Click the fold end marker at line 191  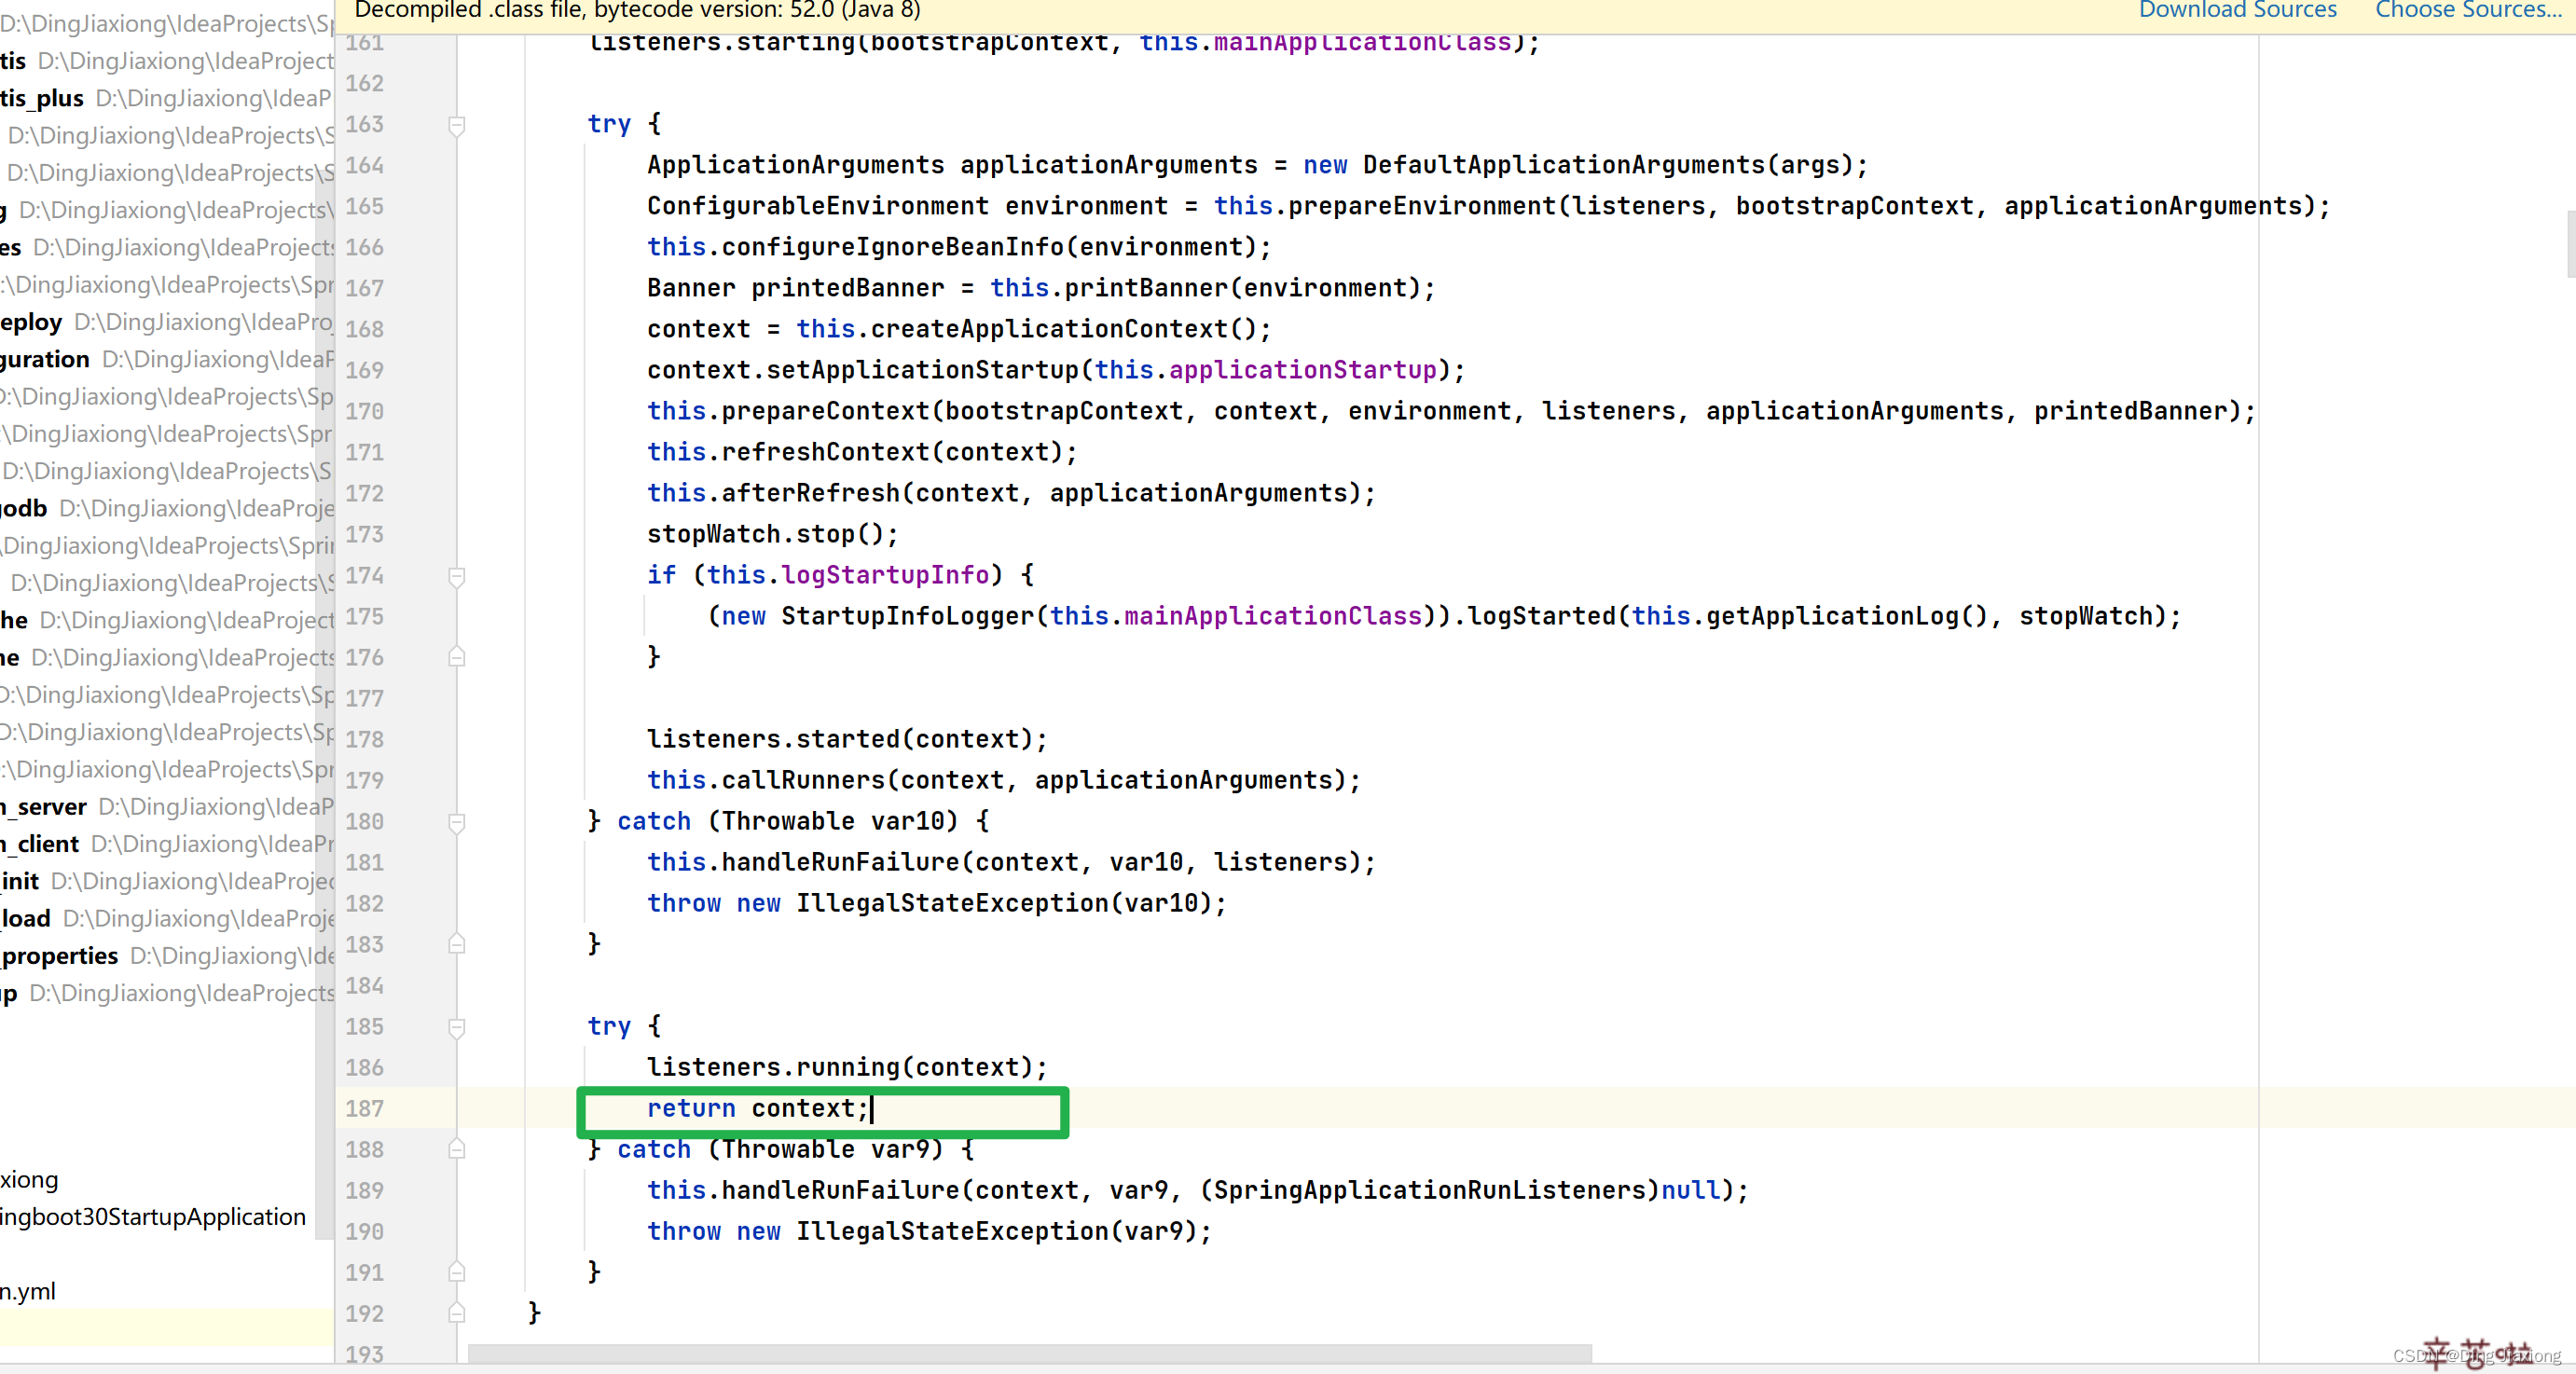[x=456, y=1273]
